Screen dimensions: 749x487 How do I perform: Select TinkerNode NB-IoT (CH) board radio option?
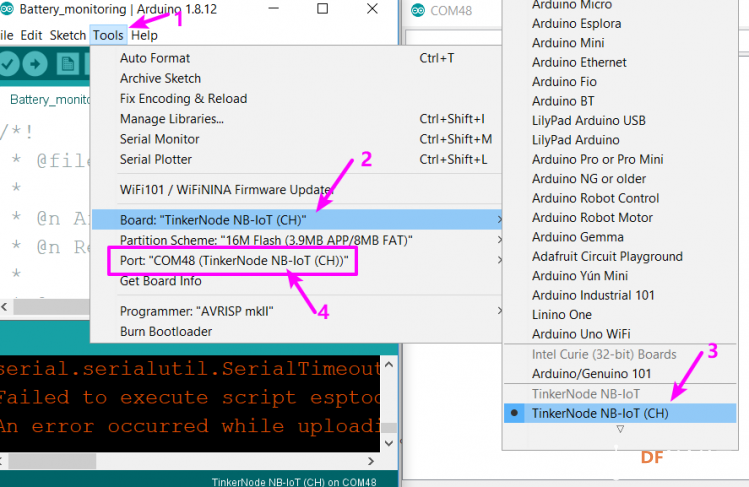coord(620,413)
